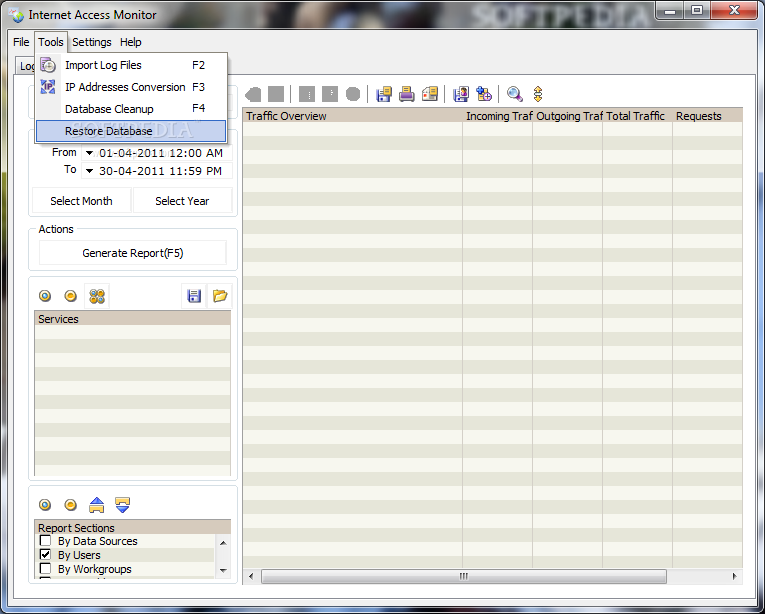Open the Settings menu

92,42
